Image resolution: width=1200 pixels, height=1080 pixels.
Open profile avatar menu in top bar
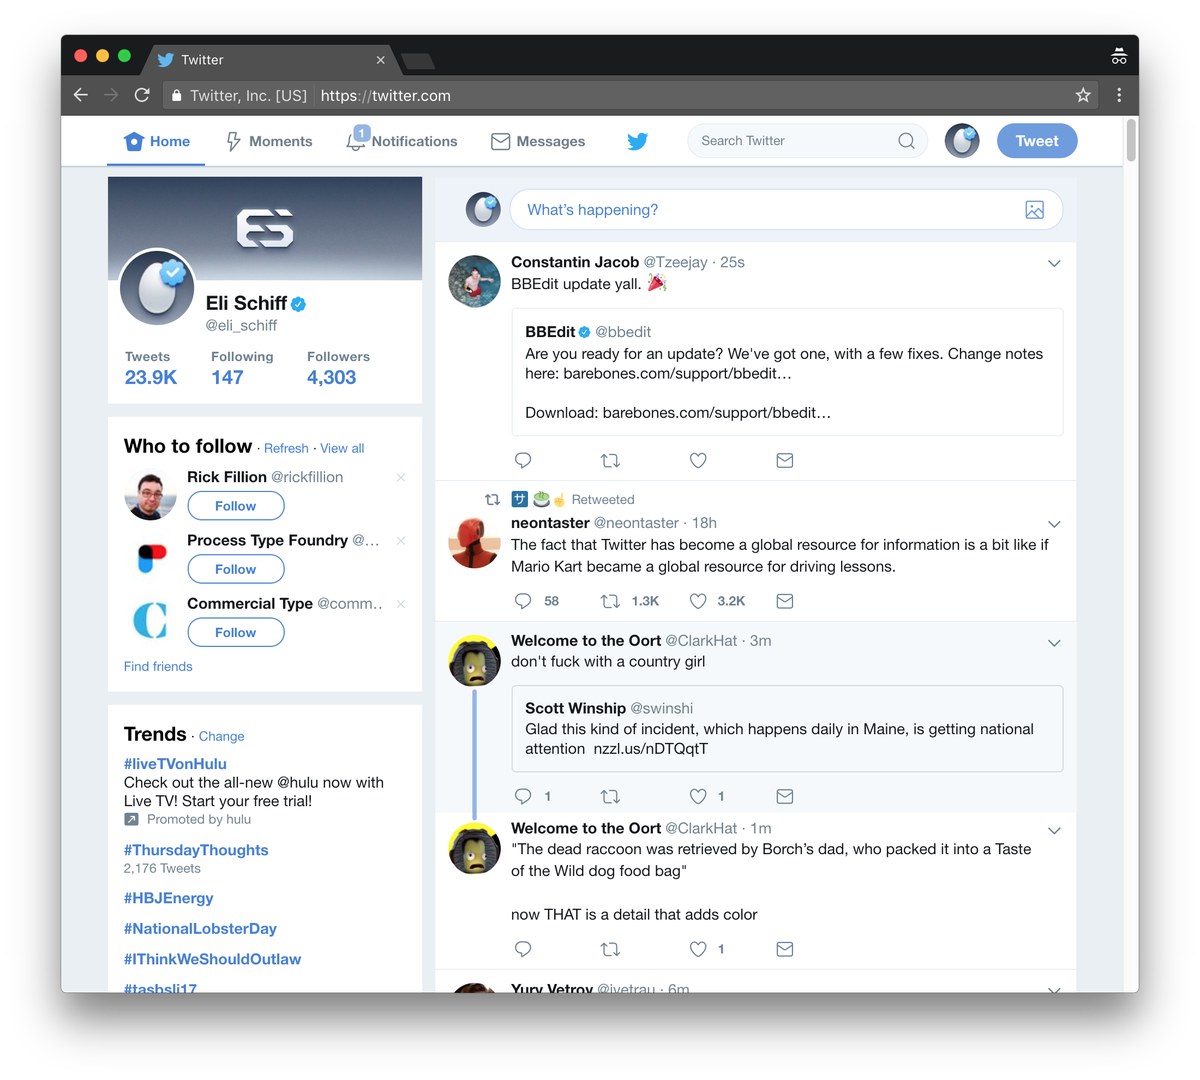[962, 141]
